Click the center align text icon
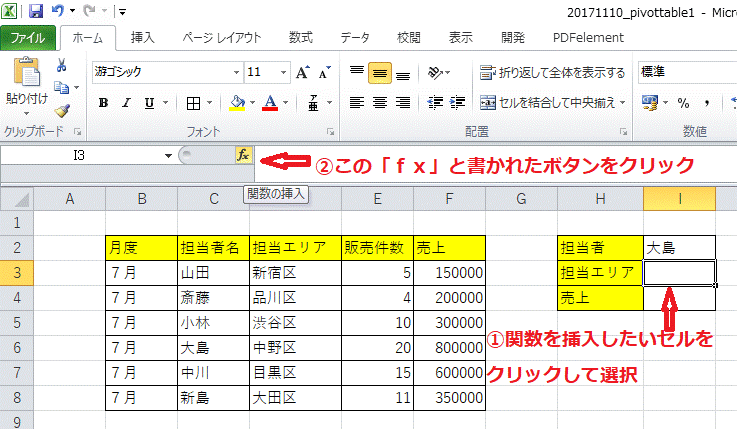The image size is (737, 429). pos(379,103)
